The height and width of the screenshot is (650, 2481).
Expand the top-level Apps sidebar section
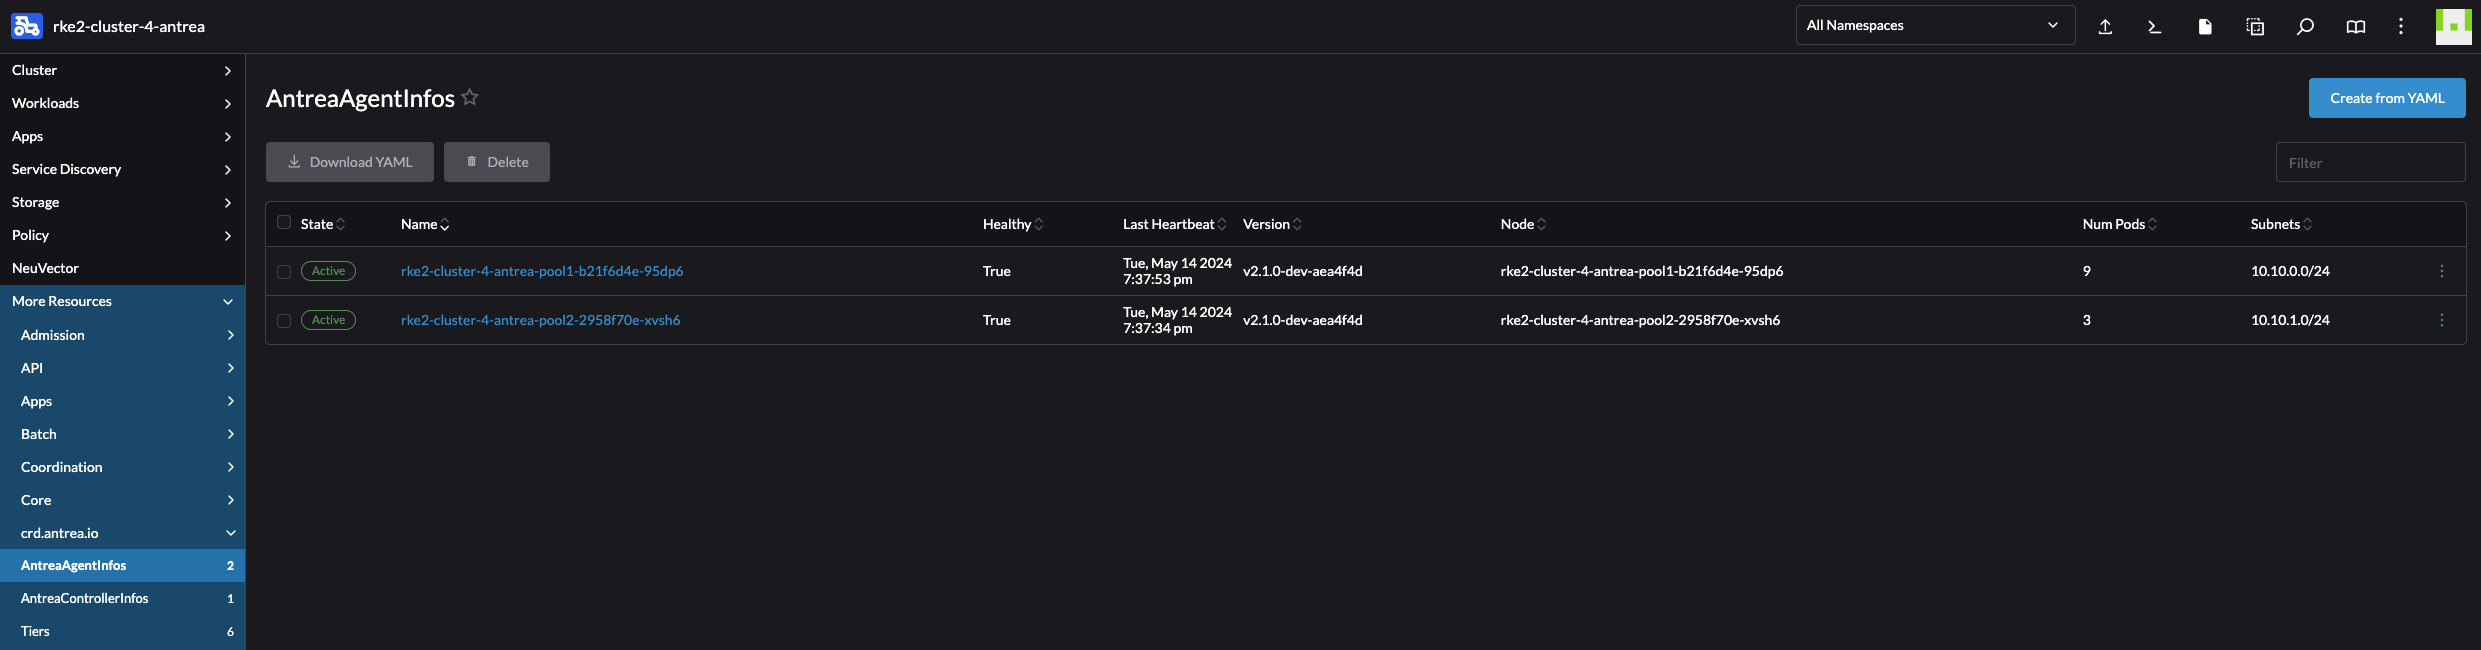(122, 136)
